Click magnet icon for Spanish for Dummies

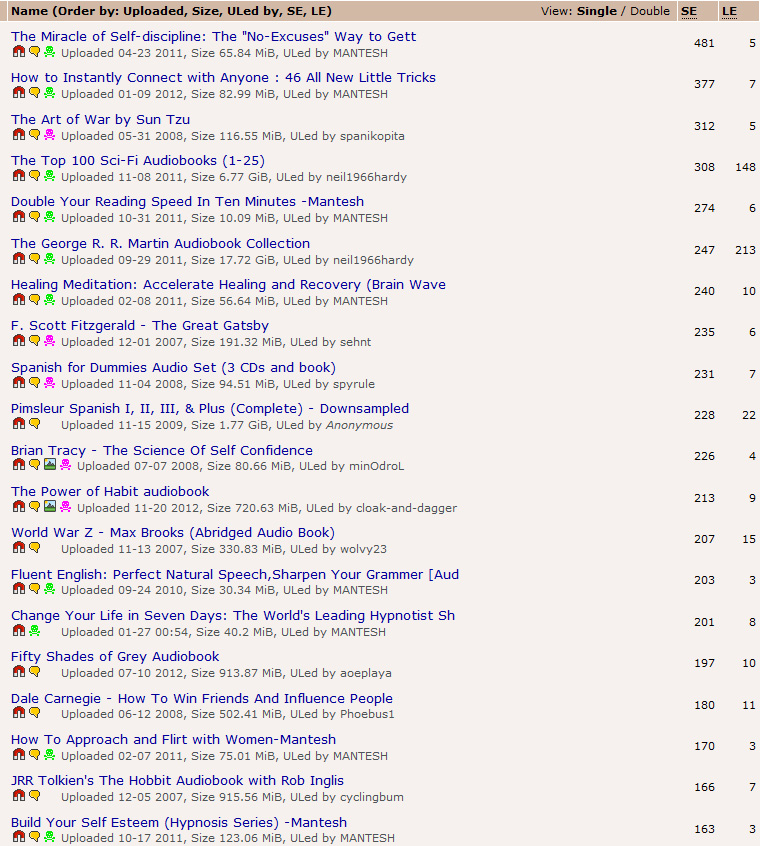19,383
